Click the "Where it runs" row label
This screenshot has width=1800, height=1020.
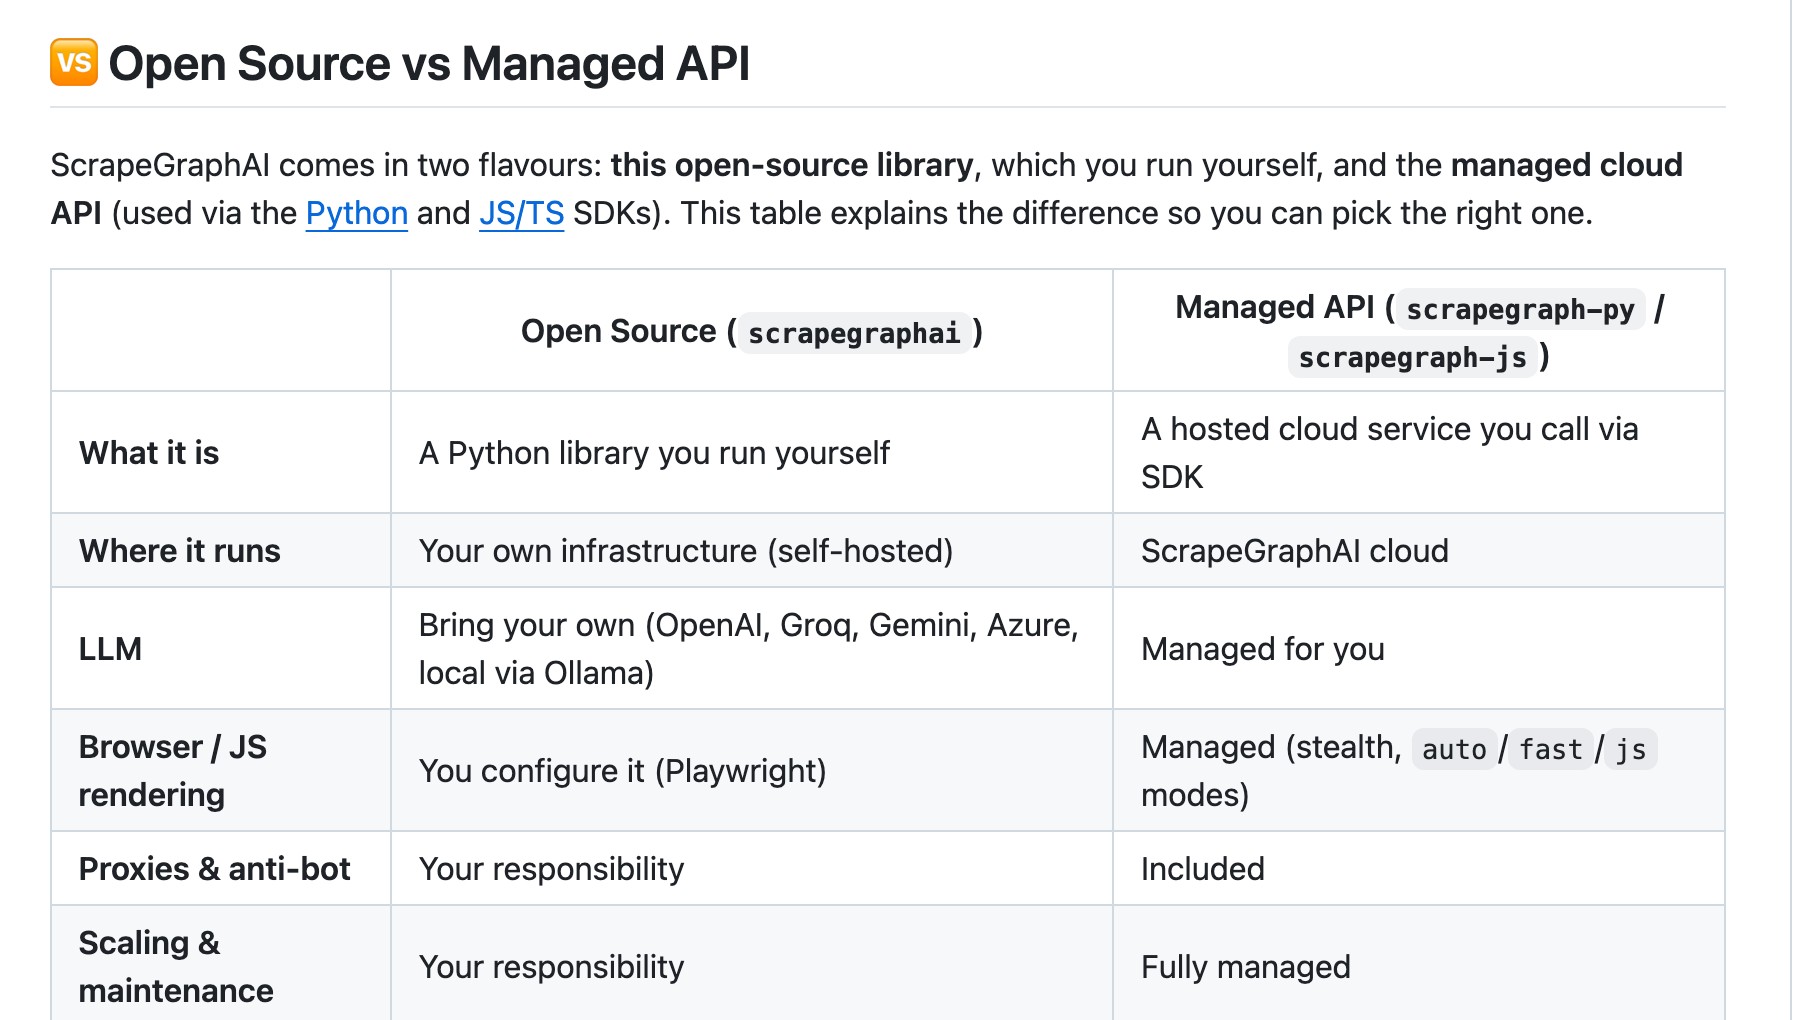(x=180, y=551)
